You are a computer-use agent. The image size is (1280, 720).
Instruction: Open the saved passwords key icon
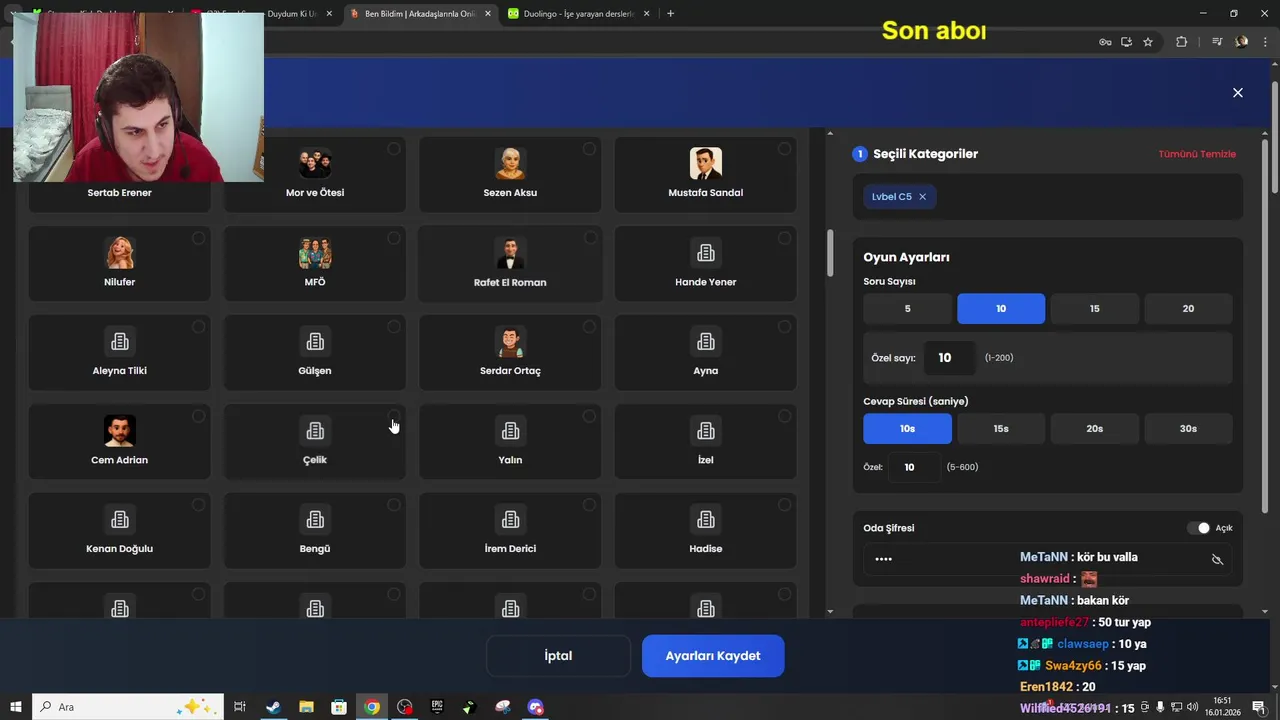1105,42
